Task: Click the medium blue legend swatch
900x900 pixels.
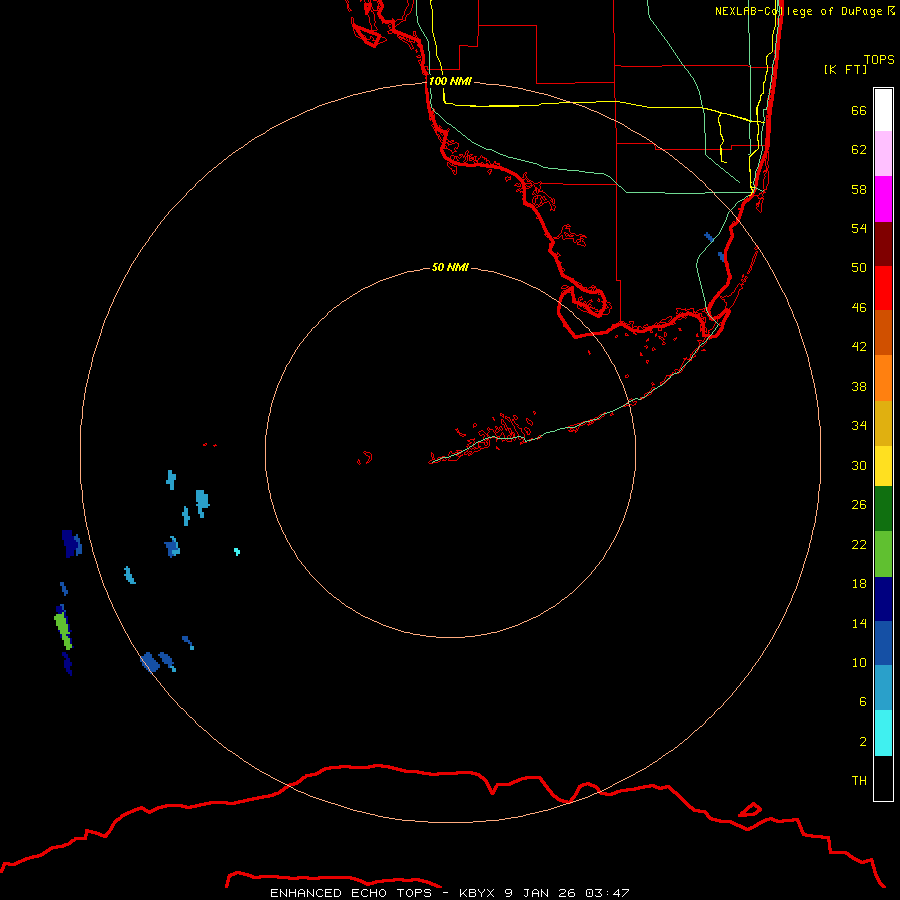Action: (x=883, y=643)
